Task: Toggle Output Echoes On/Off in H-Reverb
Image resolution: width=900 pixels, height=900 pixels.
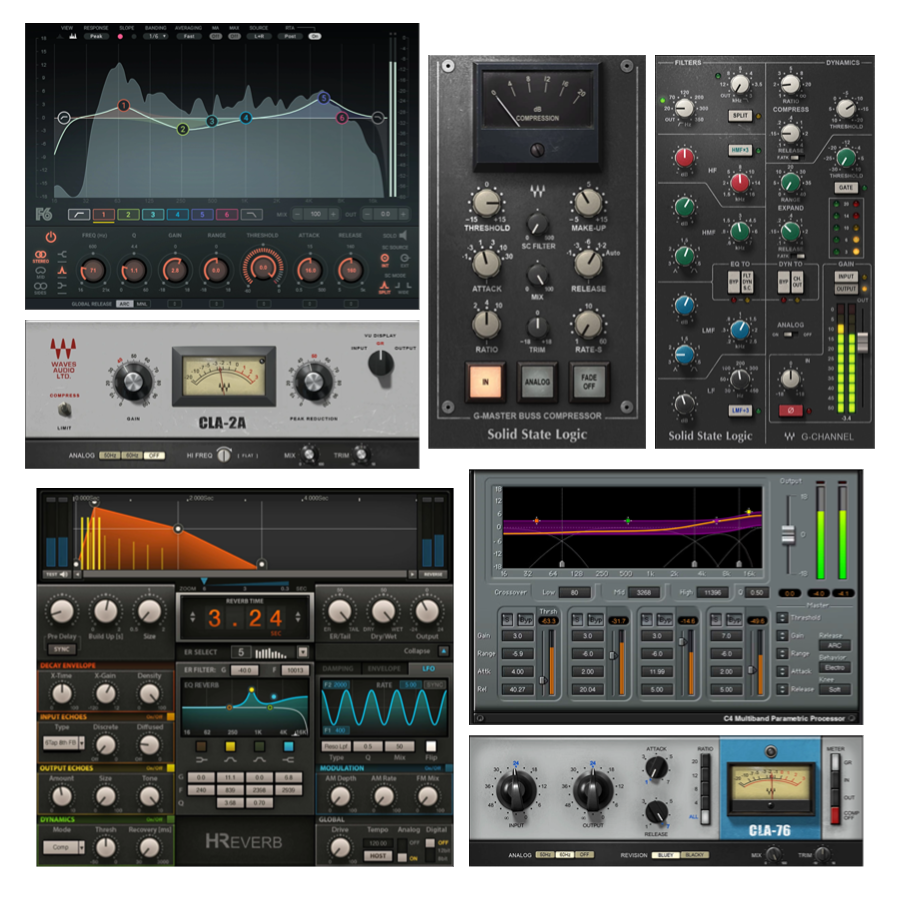Action: (170, 768)
